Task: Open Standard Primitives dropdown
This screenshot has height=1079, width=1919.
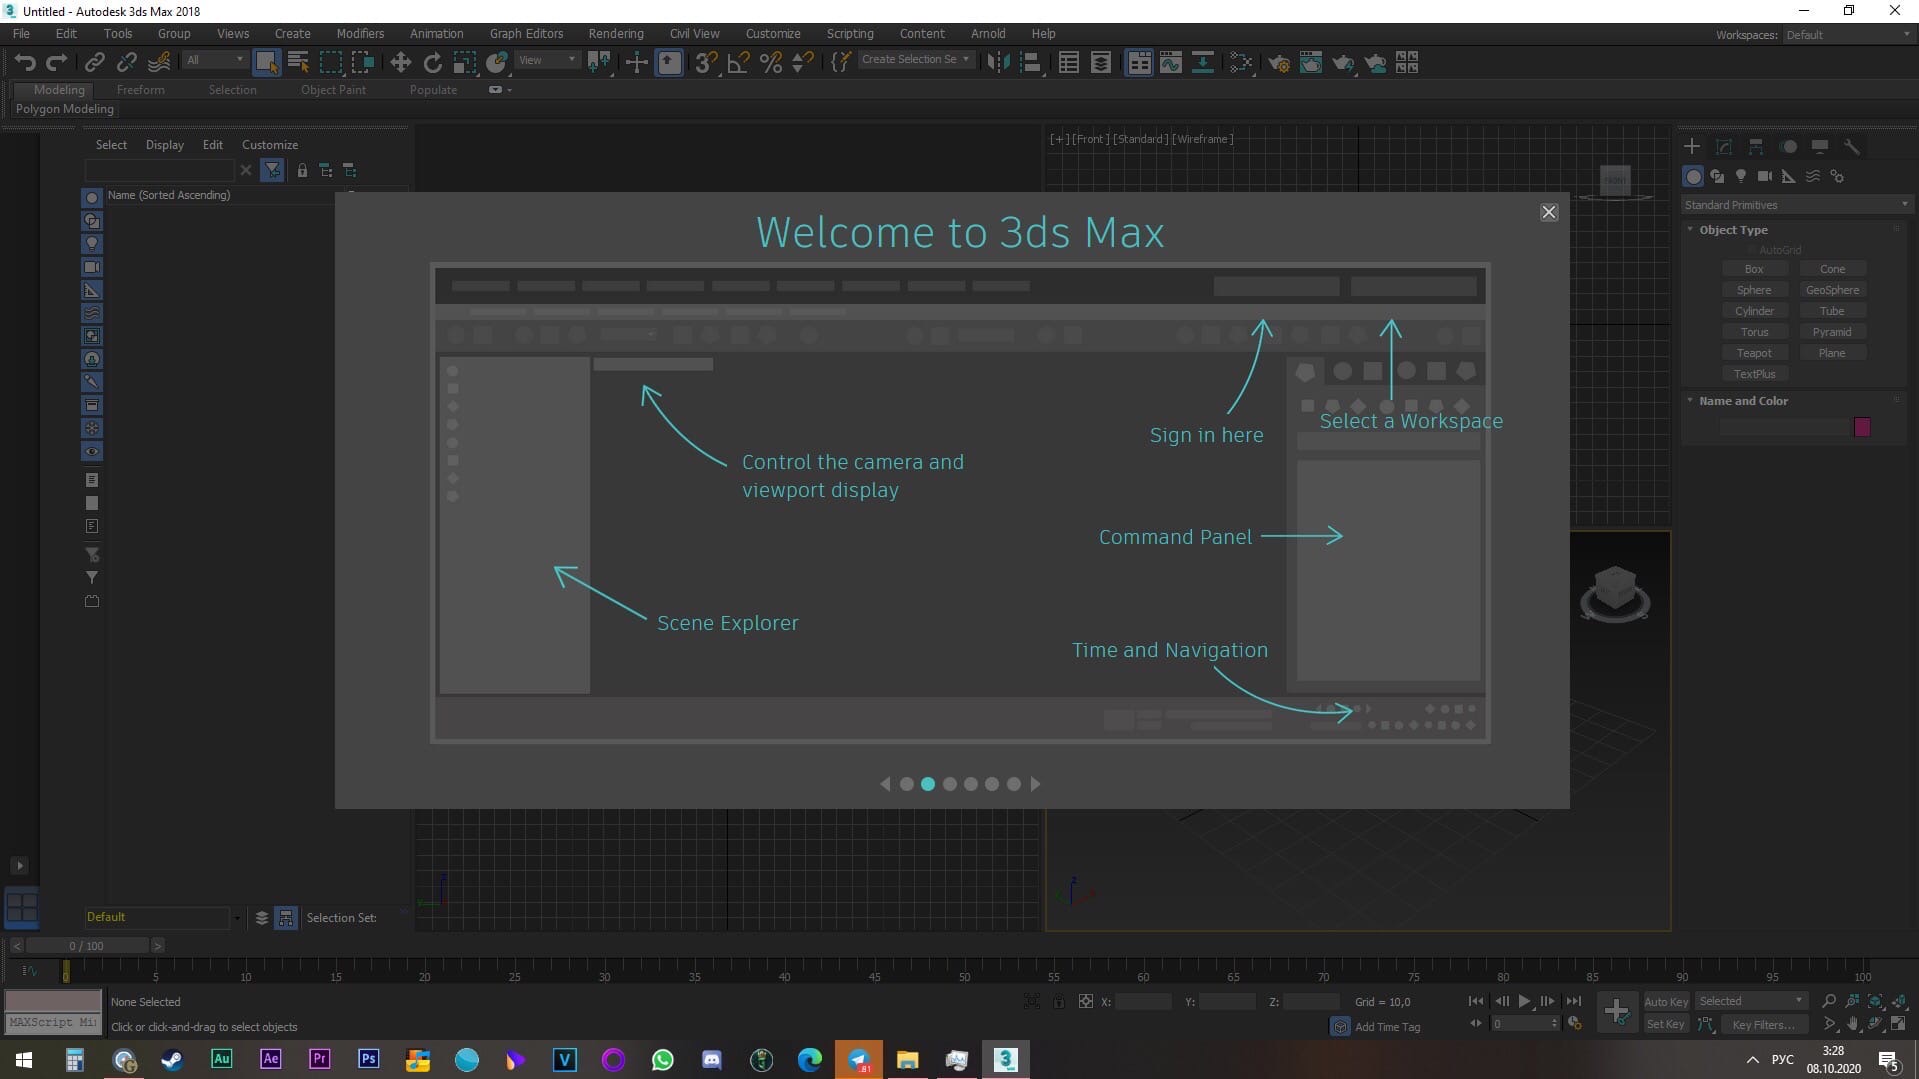Action: click(1796, 205)
